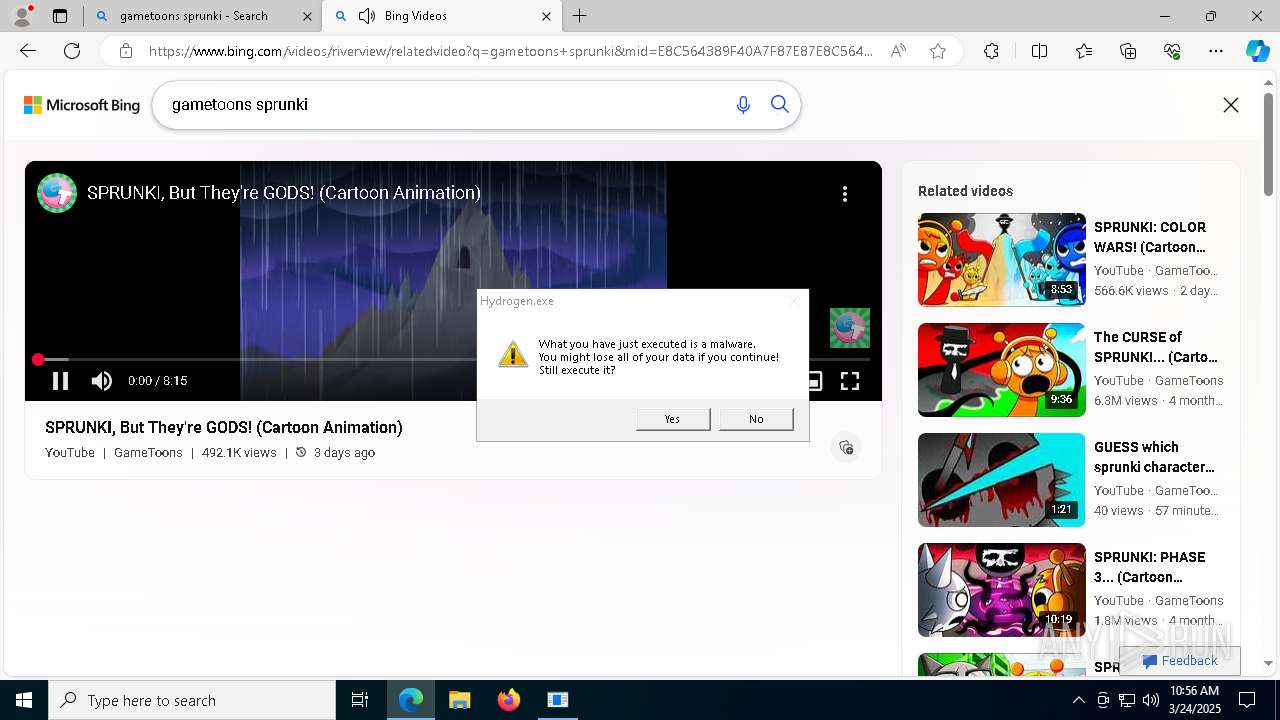Click the Feedback button
Image resolution: width=1280 pixels, height=720 pixels.
tap(1180, 661)
